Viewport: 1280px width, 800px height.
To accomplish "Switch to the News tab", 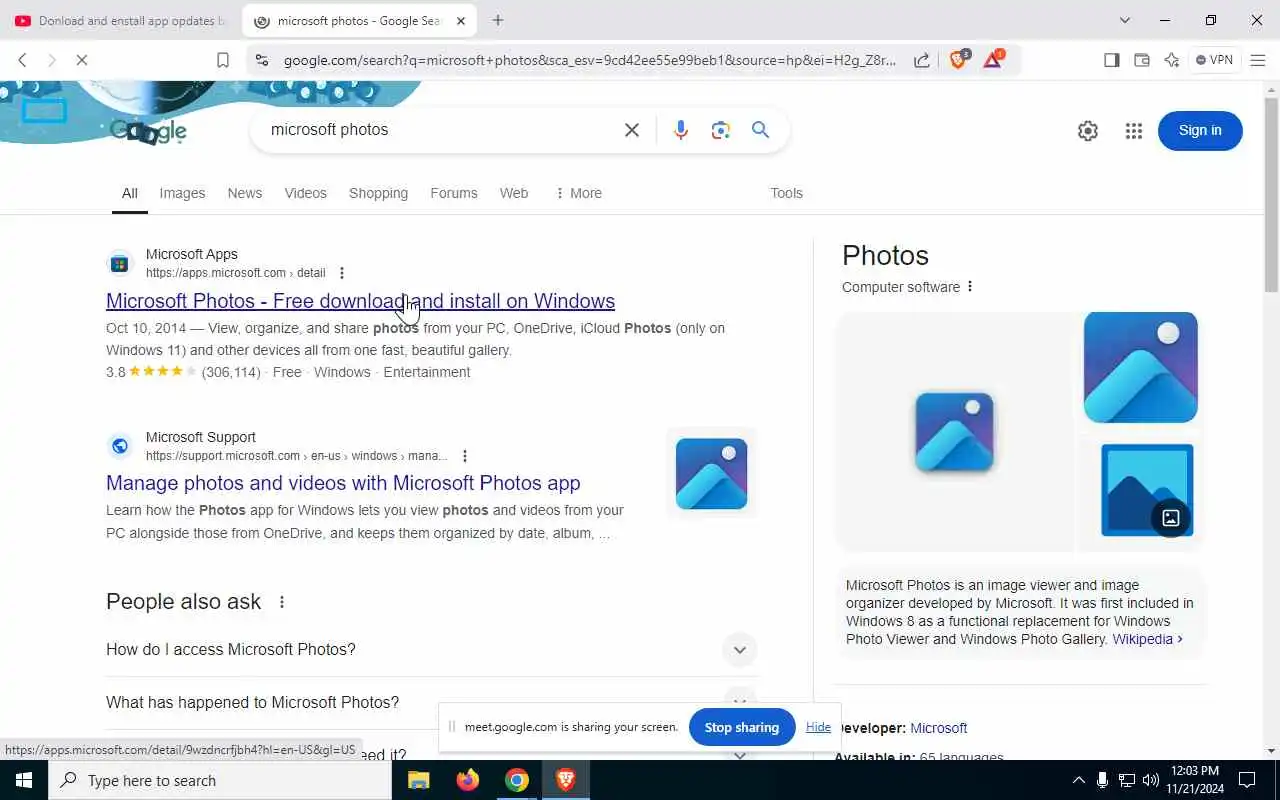I will pos(245,193).
